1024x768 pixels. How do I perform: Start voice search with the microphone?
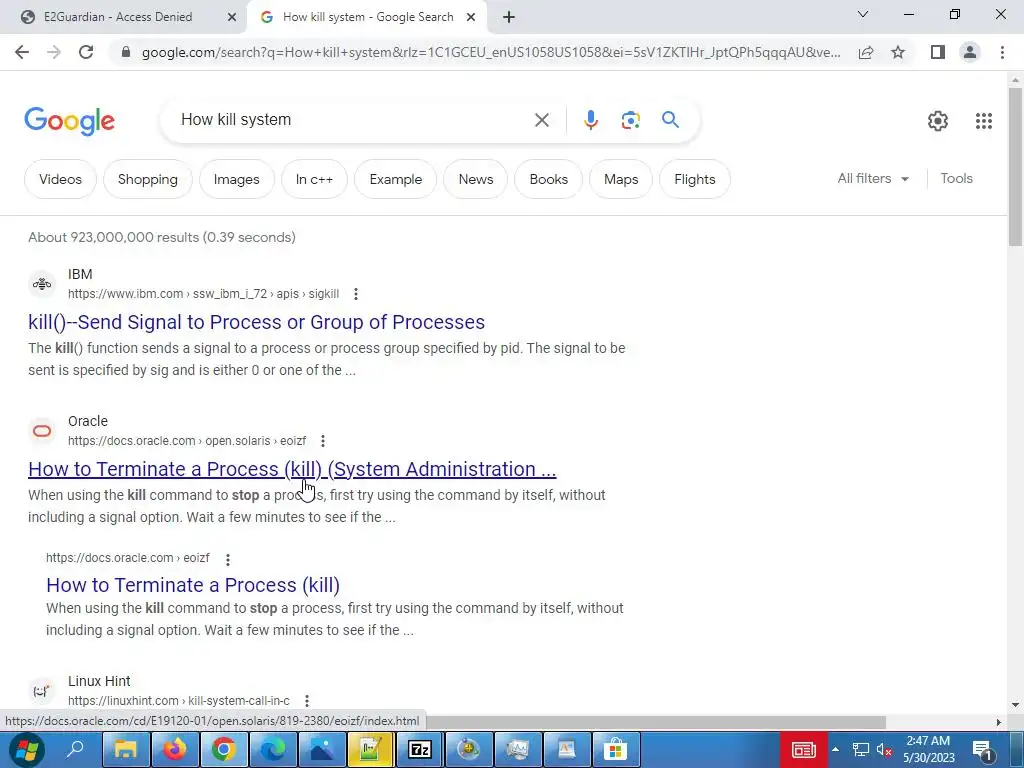(590, 120)
